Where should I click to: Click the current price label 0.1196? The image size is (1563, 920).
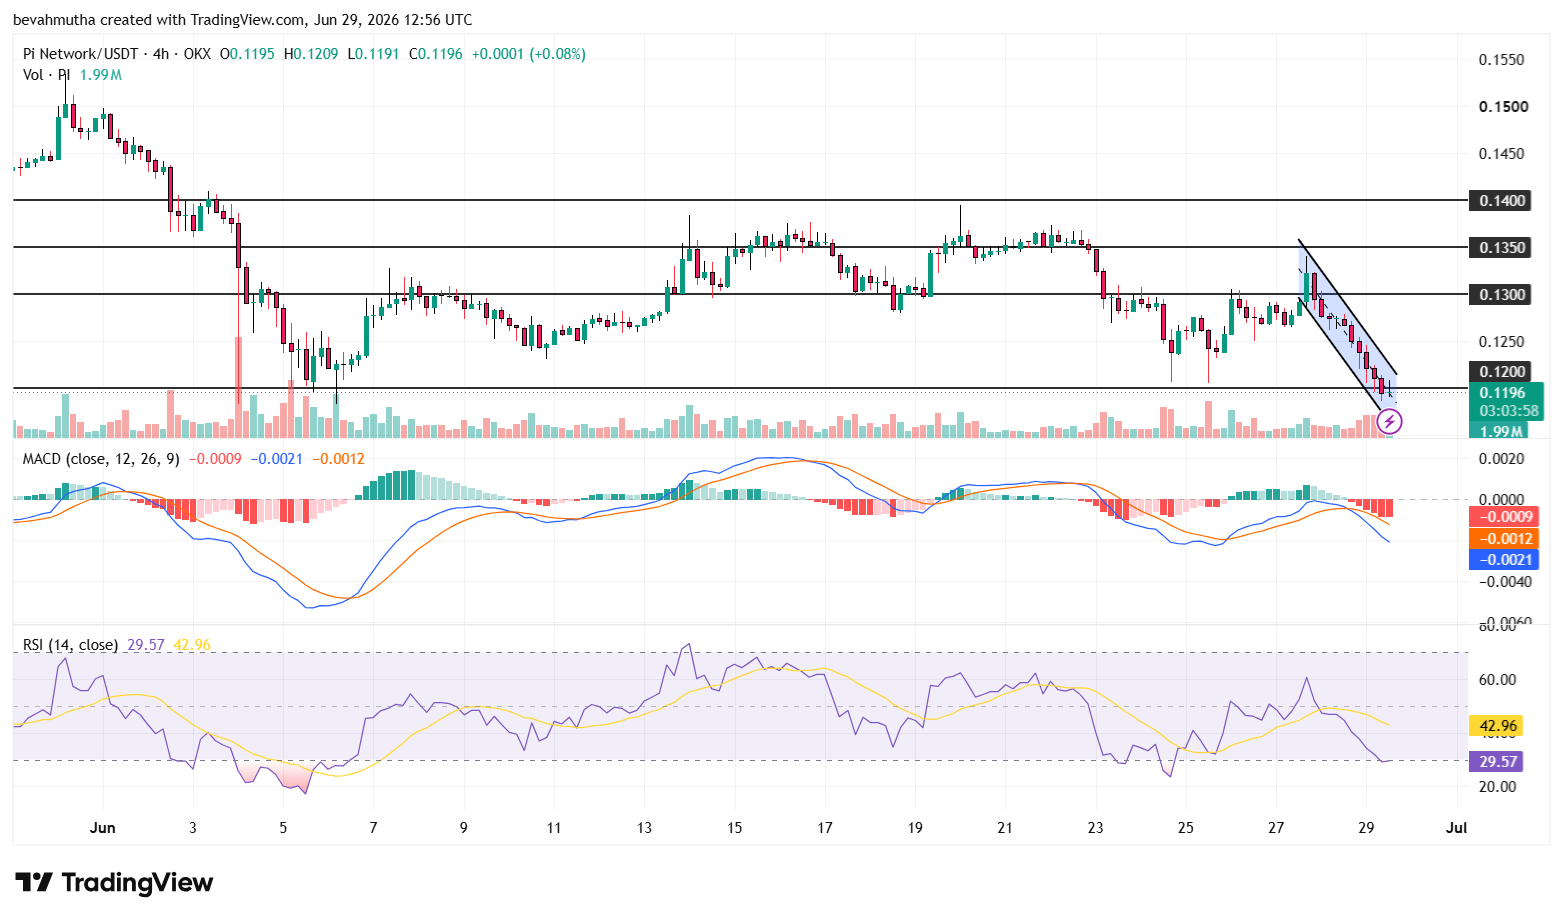(x=1504, y=393)
